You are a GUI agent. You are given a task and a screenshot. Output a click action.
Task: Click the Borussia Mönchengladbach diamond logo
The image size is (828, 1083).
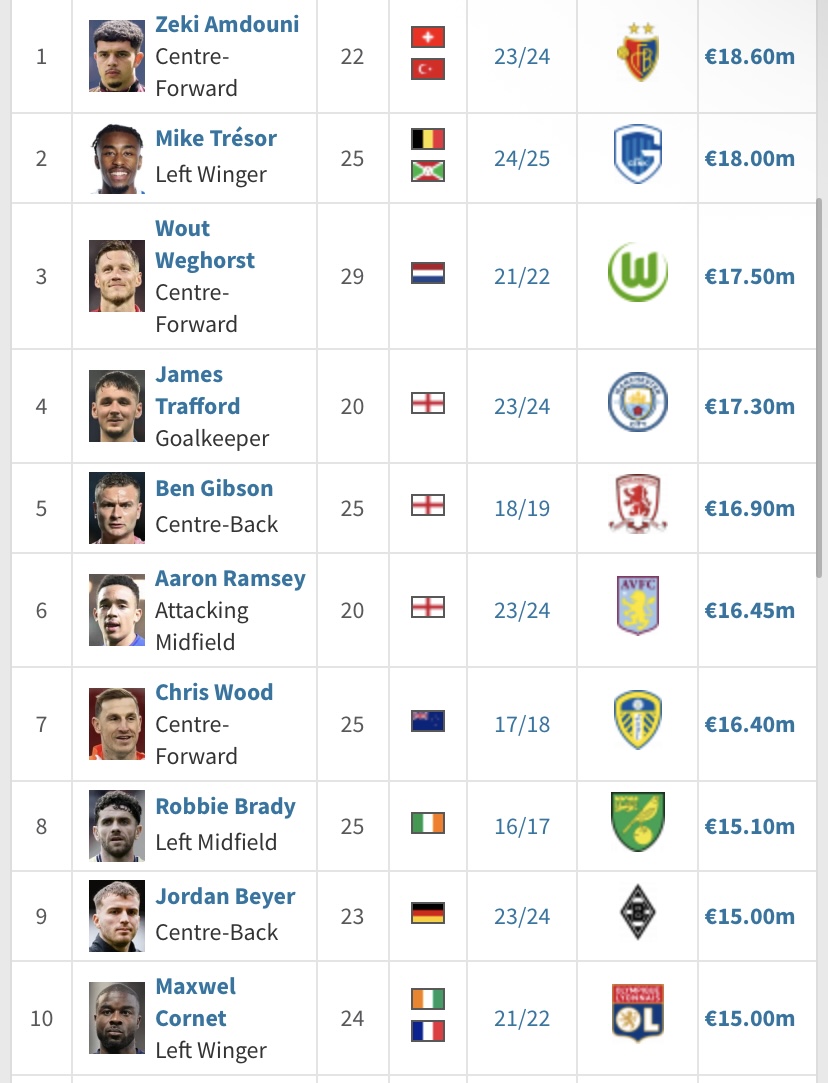(638, 912)
